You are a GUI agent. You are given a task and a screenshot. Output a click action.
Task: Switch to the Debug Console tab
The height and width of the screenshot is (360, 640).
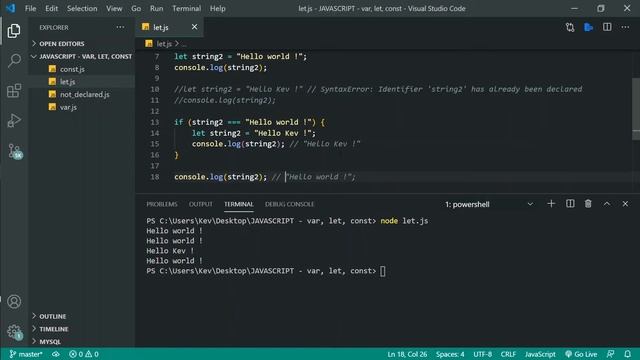[x=289, y=204]
